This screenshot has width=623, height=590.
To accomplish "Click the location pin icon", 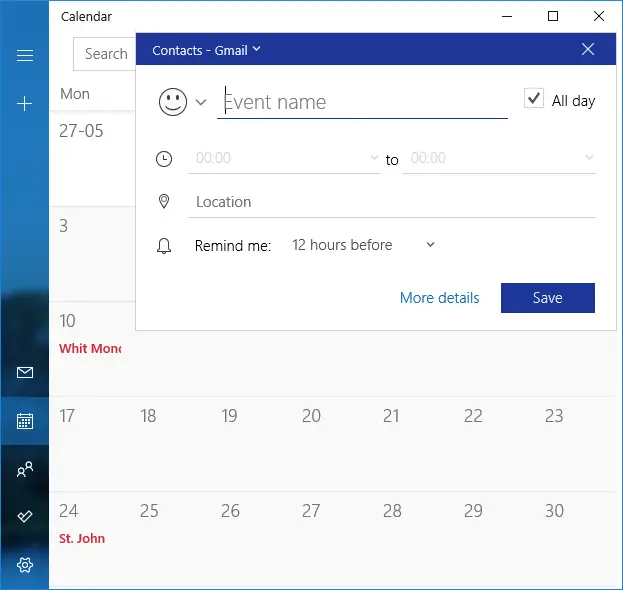I will coord(164,201).
